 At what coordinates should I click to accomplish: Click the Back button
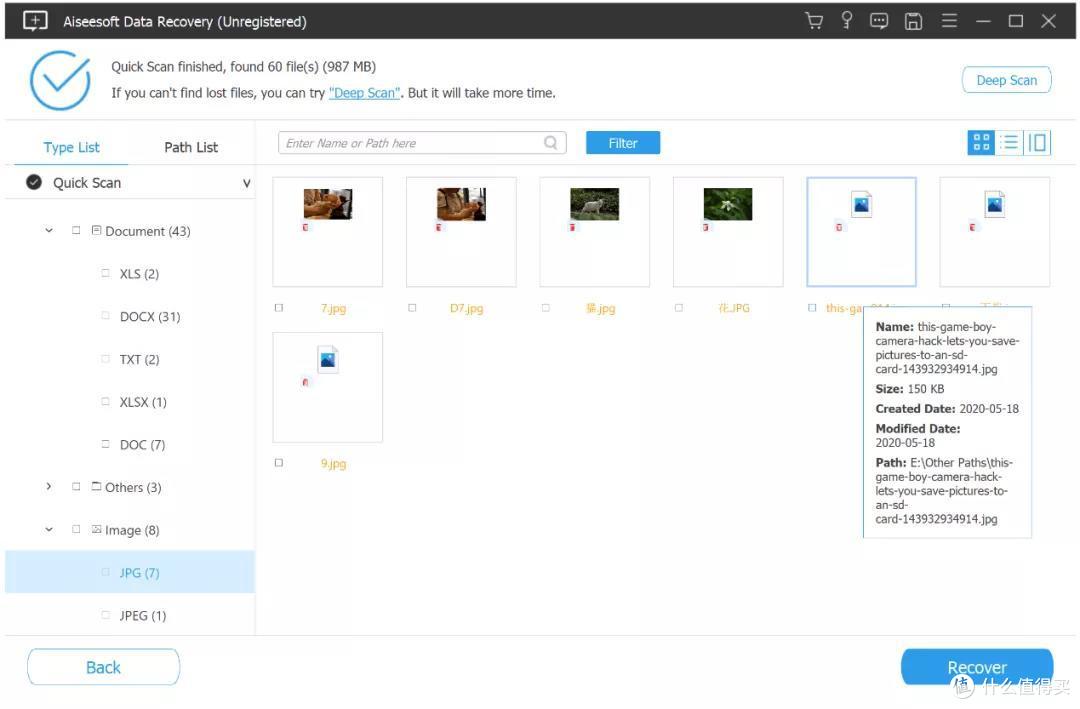103,667
